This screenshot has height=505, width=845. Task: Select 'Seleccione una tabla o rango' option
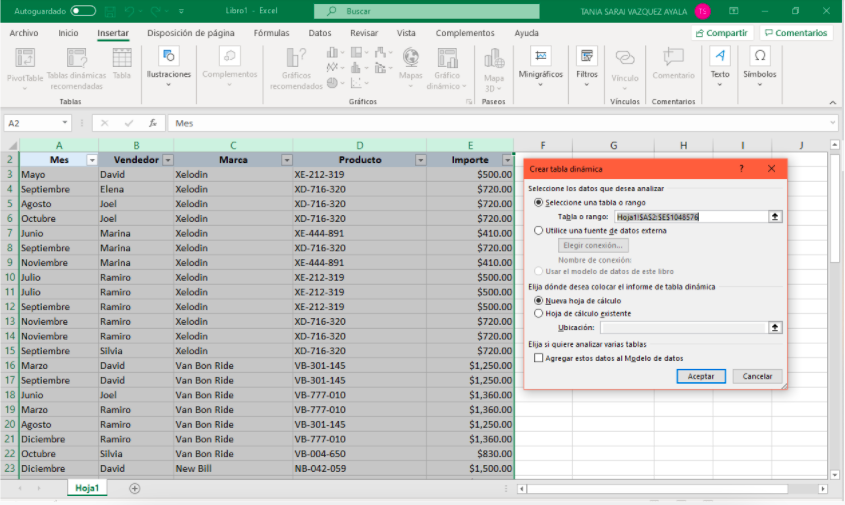(x=538, y=203)
